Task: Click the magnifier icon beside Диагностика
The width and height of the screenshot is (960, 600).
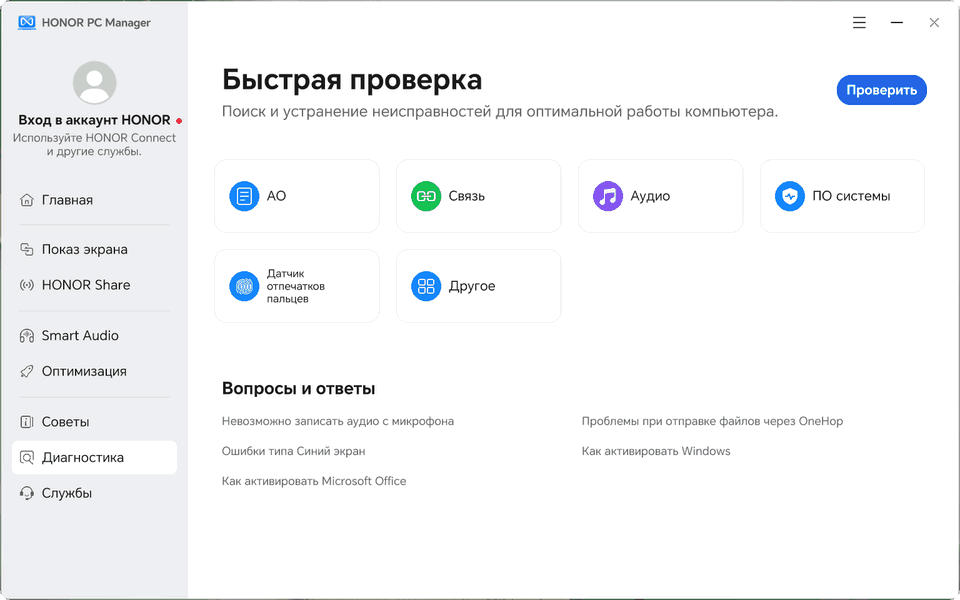Action: (26, 457)
